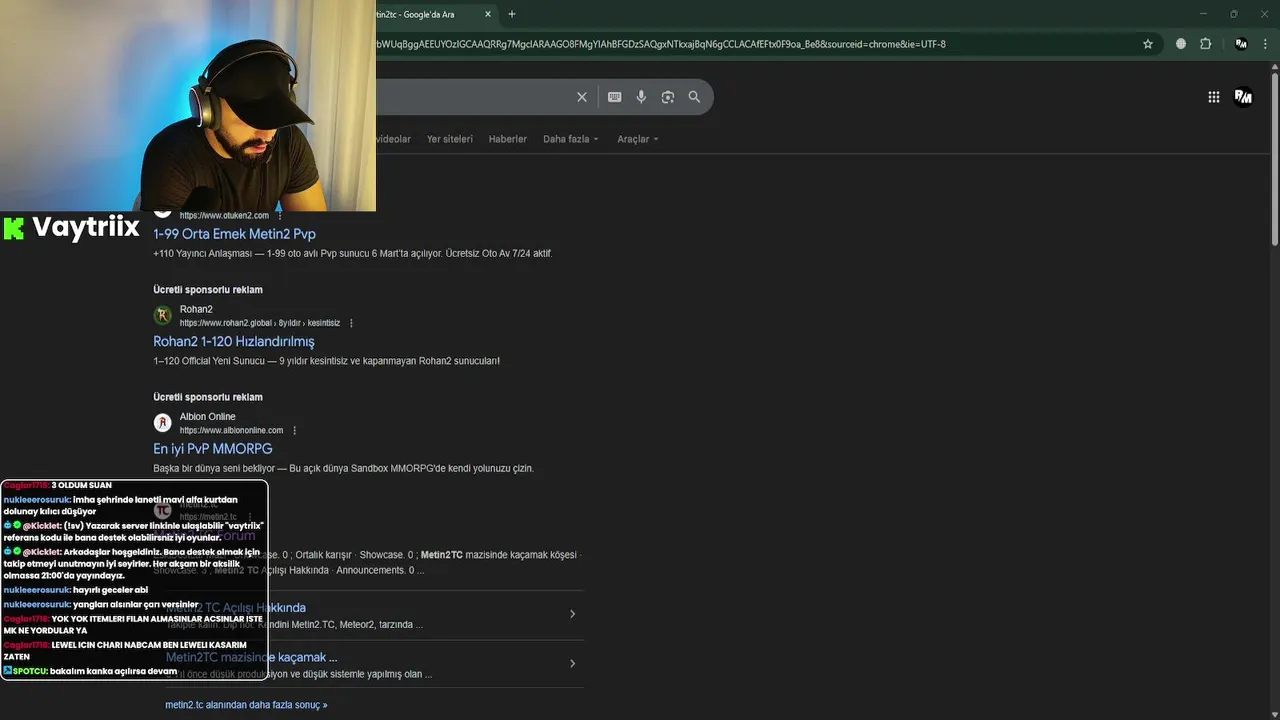
Task: Switch to the Yer siteleri filter
Action: (x=450, y=139)
